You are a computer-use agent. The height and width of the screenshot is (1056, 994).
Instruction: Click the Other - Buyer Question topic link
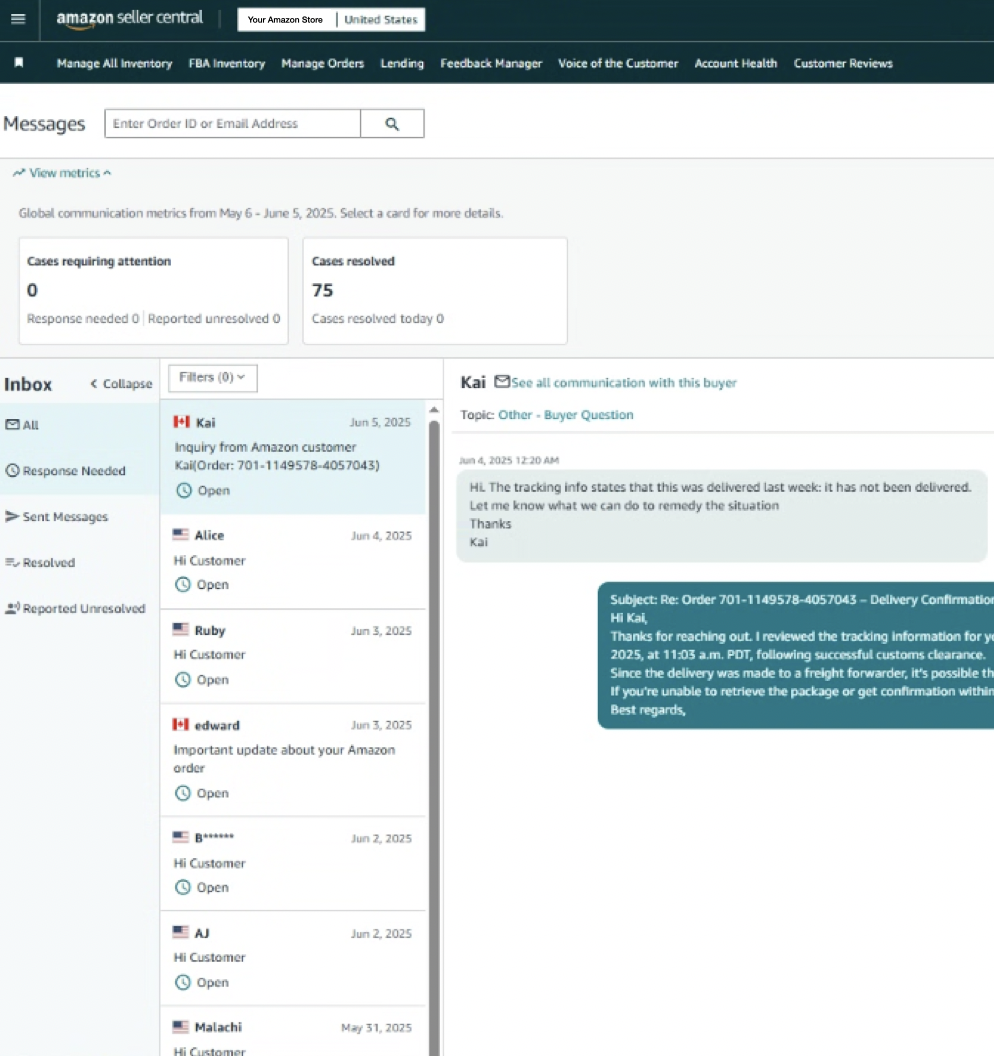566,415
